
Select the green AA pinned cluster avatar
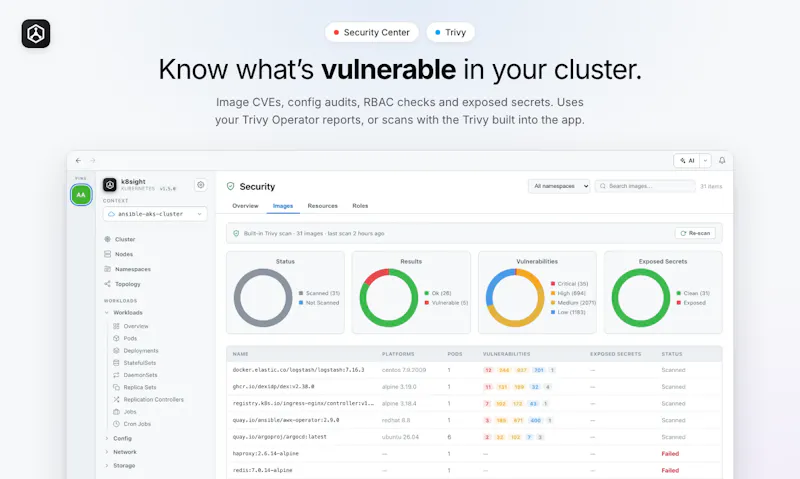click(x=81, y=195)
